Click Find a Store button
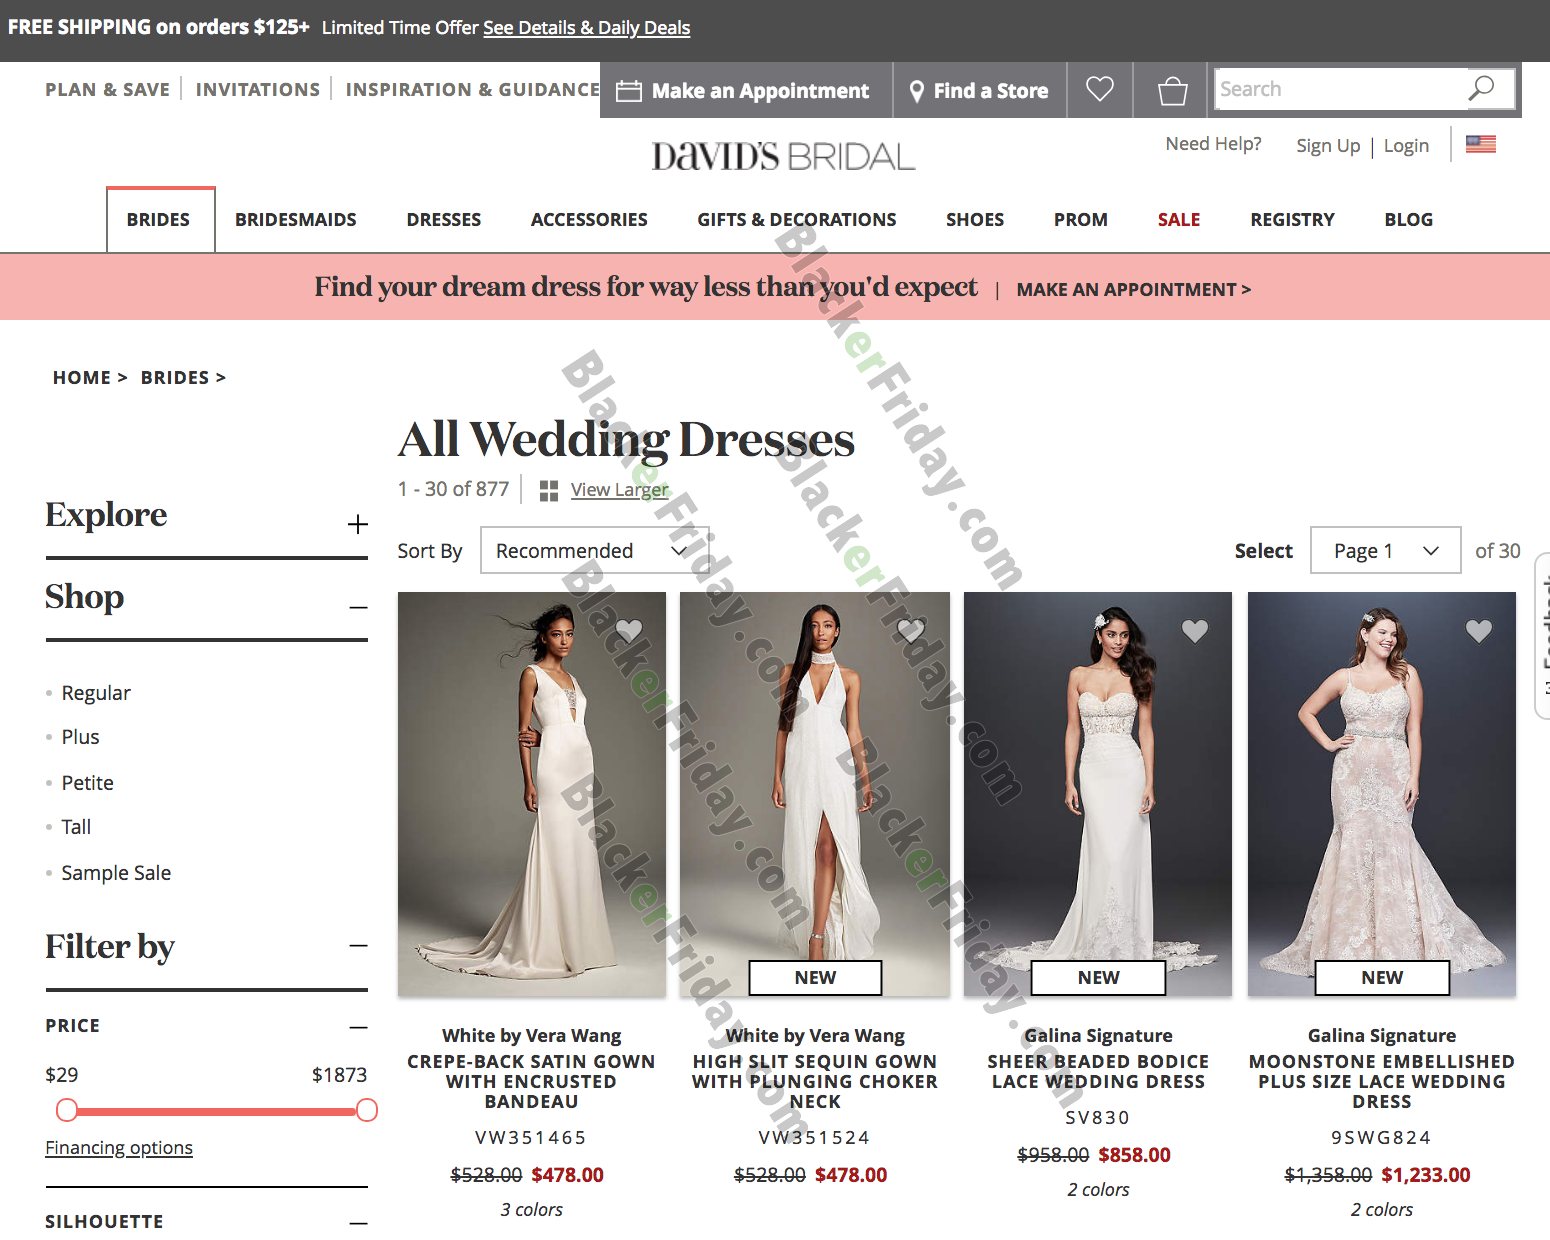1550x1240 pixels. pos(980,90)
